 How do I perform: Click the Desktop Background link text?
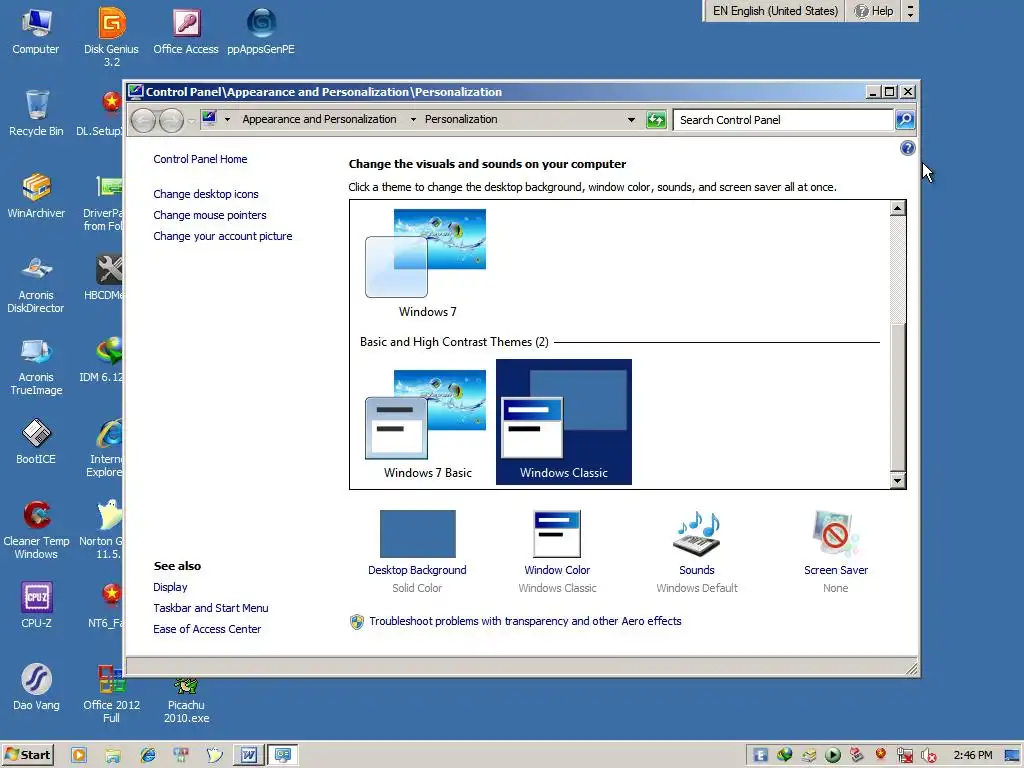(x=417, y=570)
